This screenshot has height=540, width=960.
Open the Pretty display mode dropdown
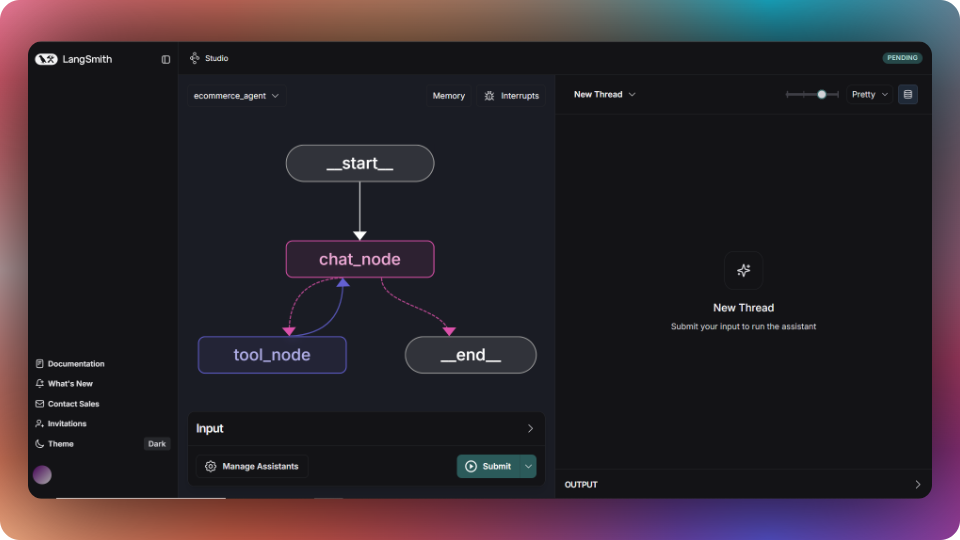[869, 94]
